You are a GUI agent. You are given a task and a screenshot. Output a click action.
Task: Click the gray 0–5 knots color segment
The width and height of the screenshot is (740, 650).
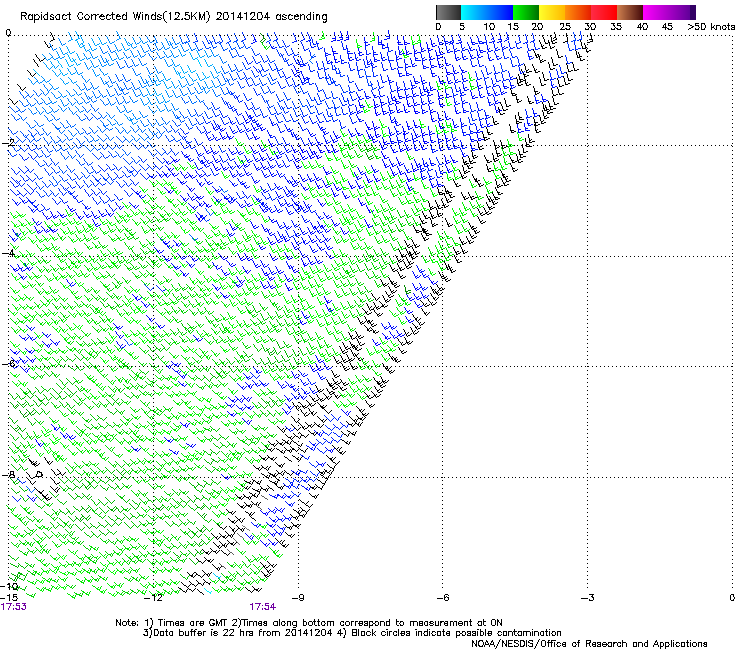click(448, 12)
